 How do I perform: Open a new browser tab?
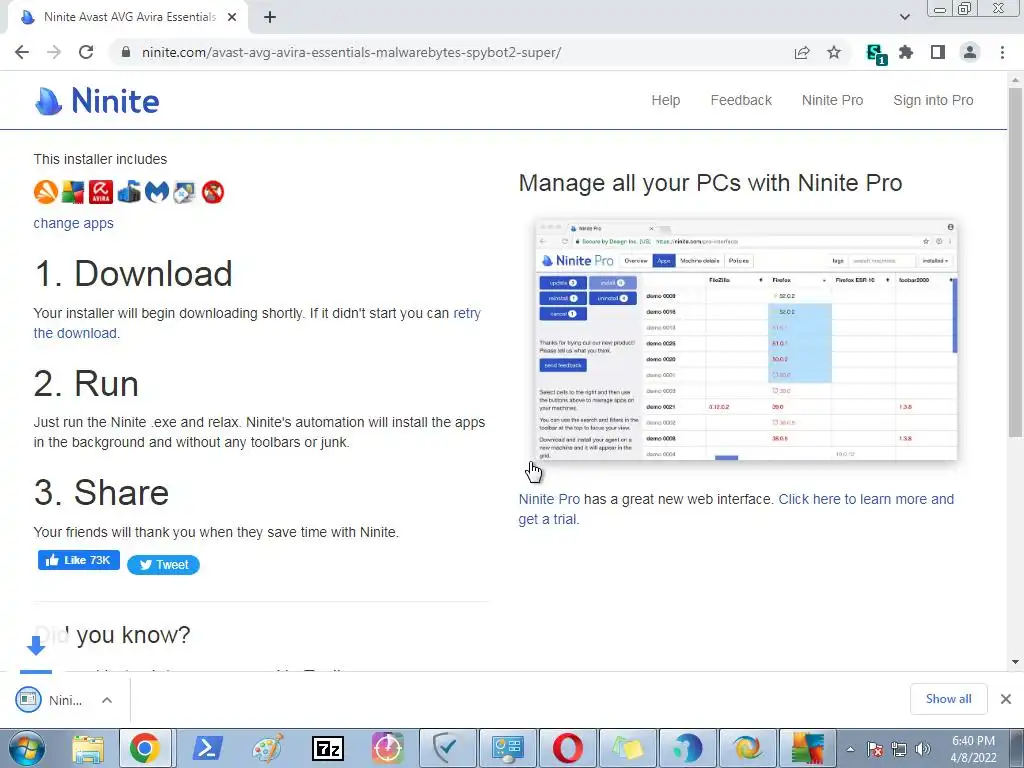pos(270,17)
